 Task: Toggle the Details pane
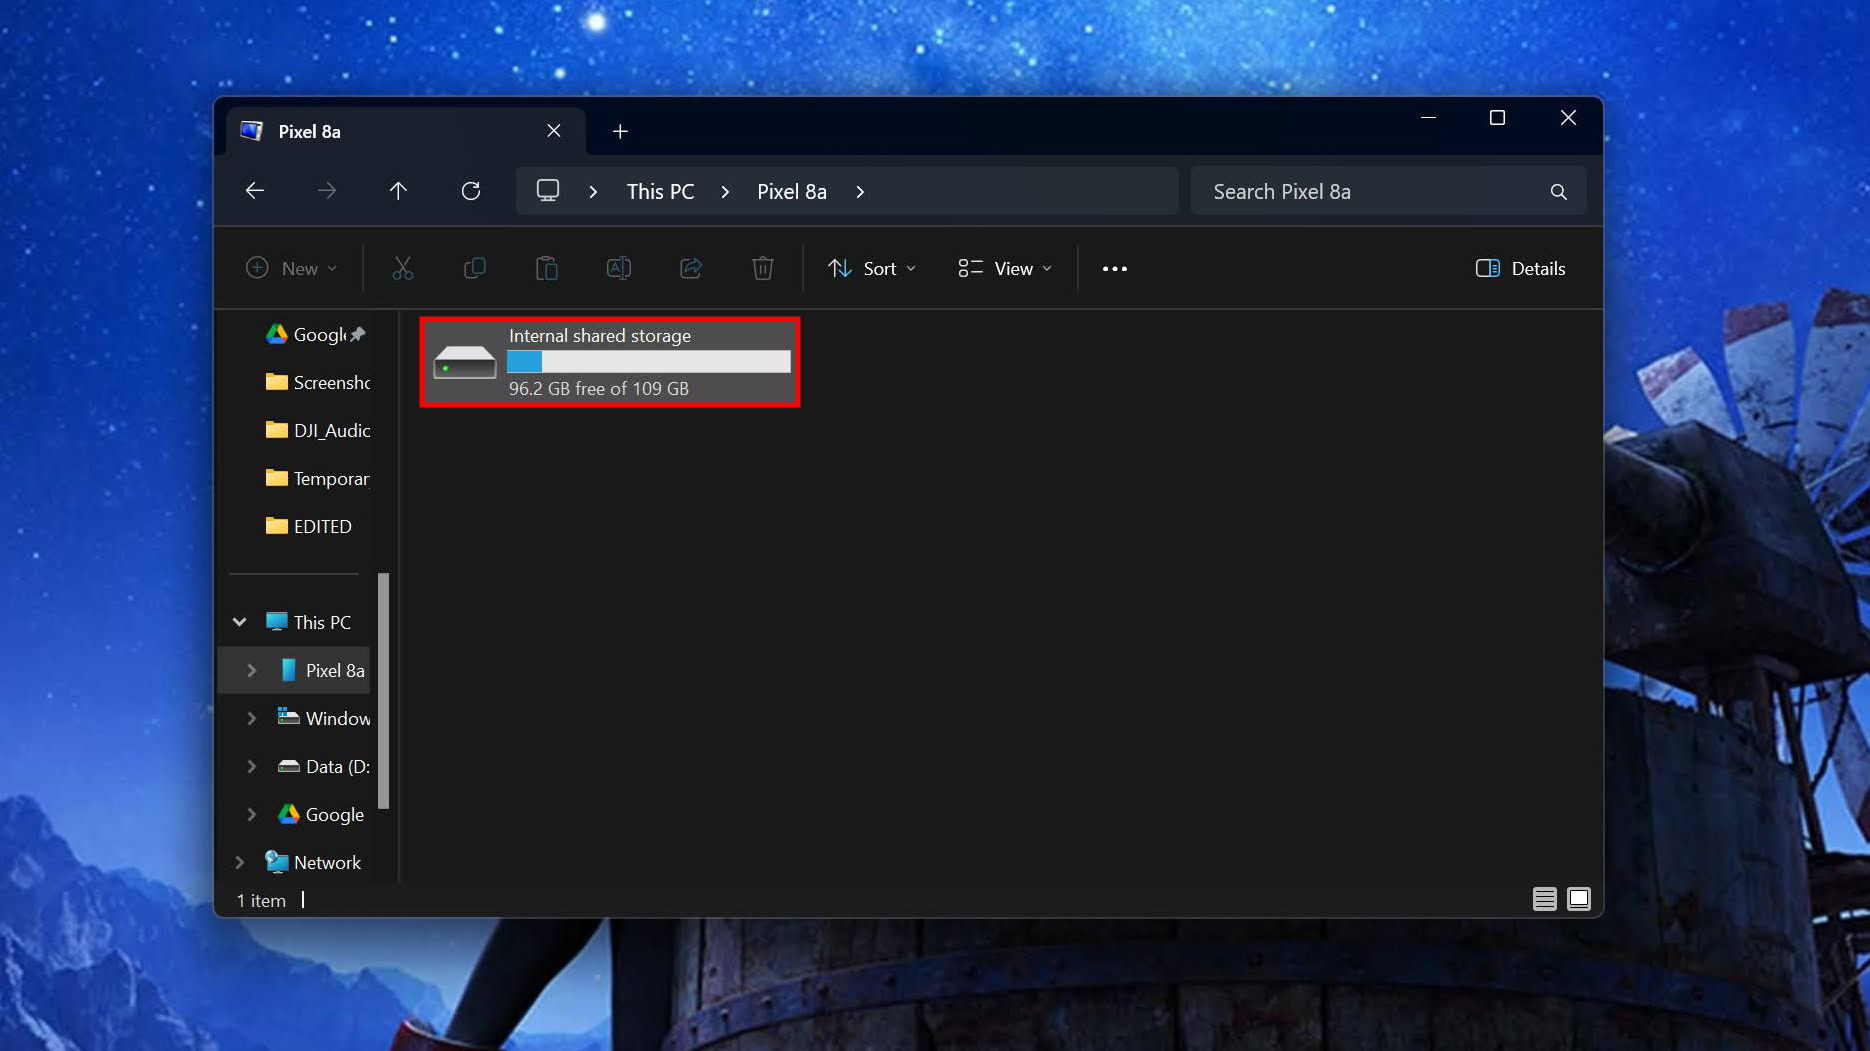1520,268
